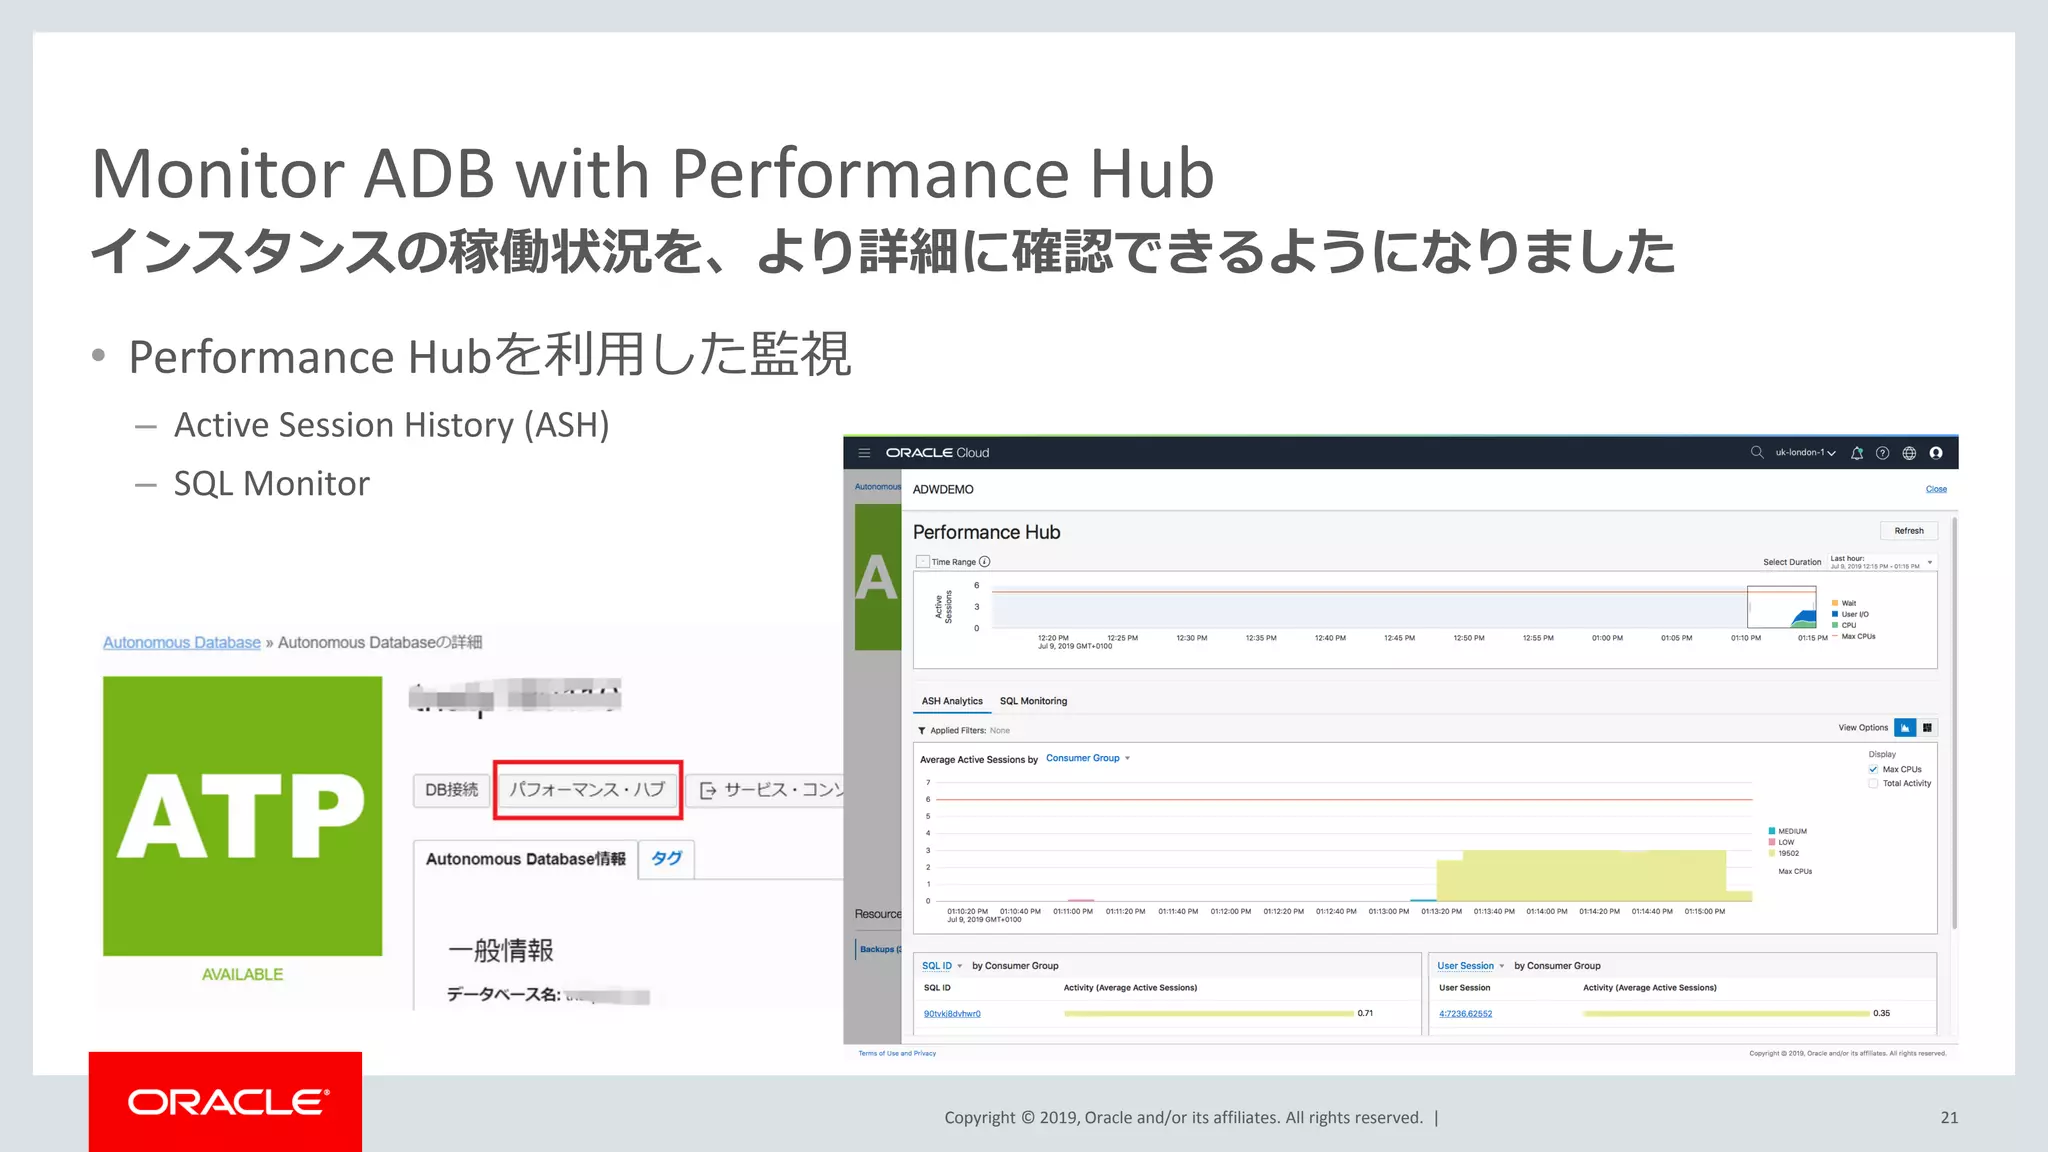This screenshot has width=2048, height=1152.
Task: Click the Max CPUs legend entry in timeline
Action: [1854, 636]
